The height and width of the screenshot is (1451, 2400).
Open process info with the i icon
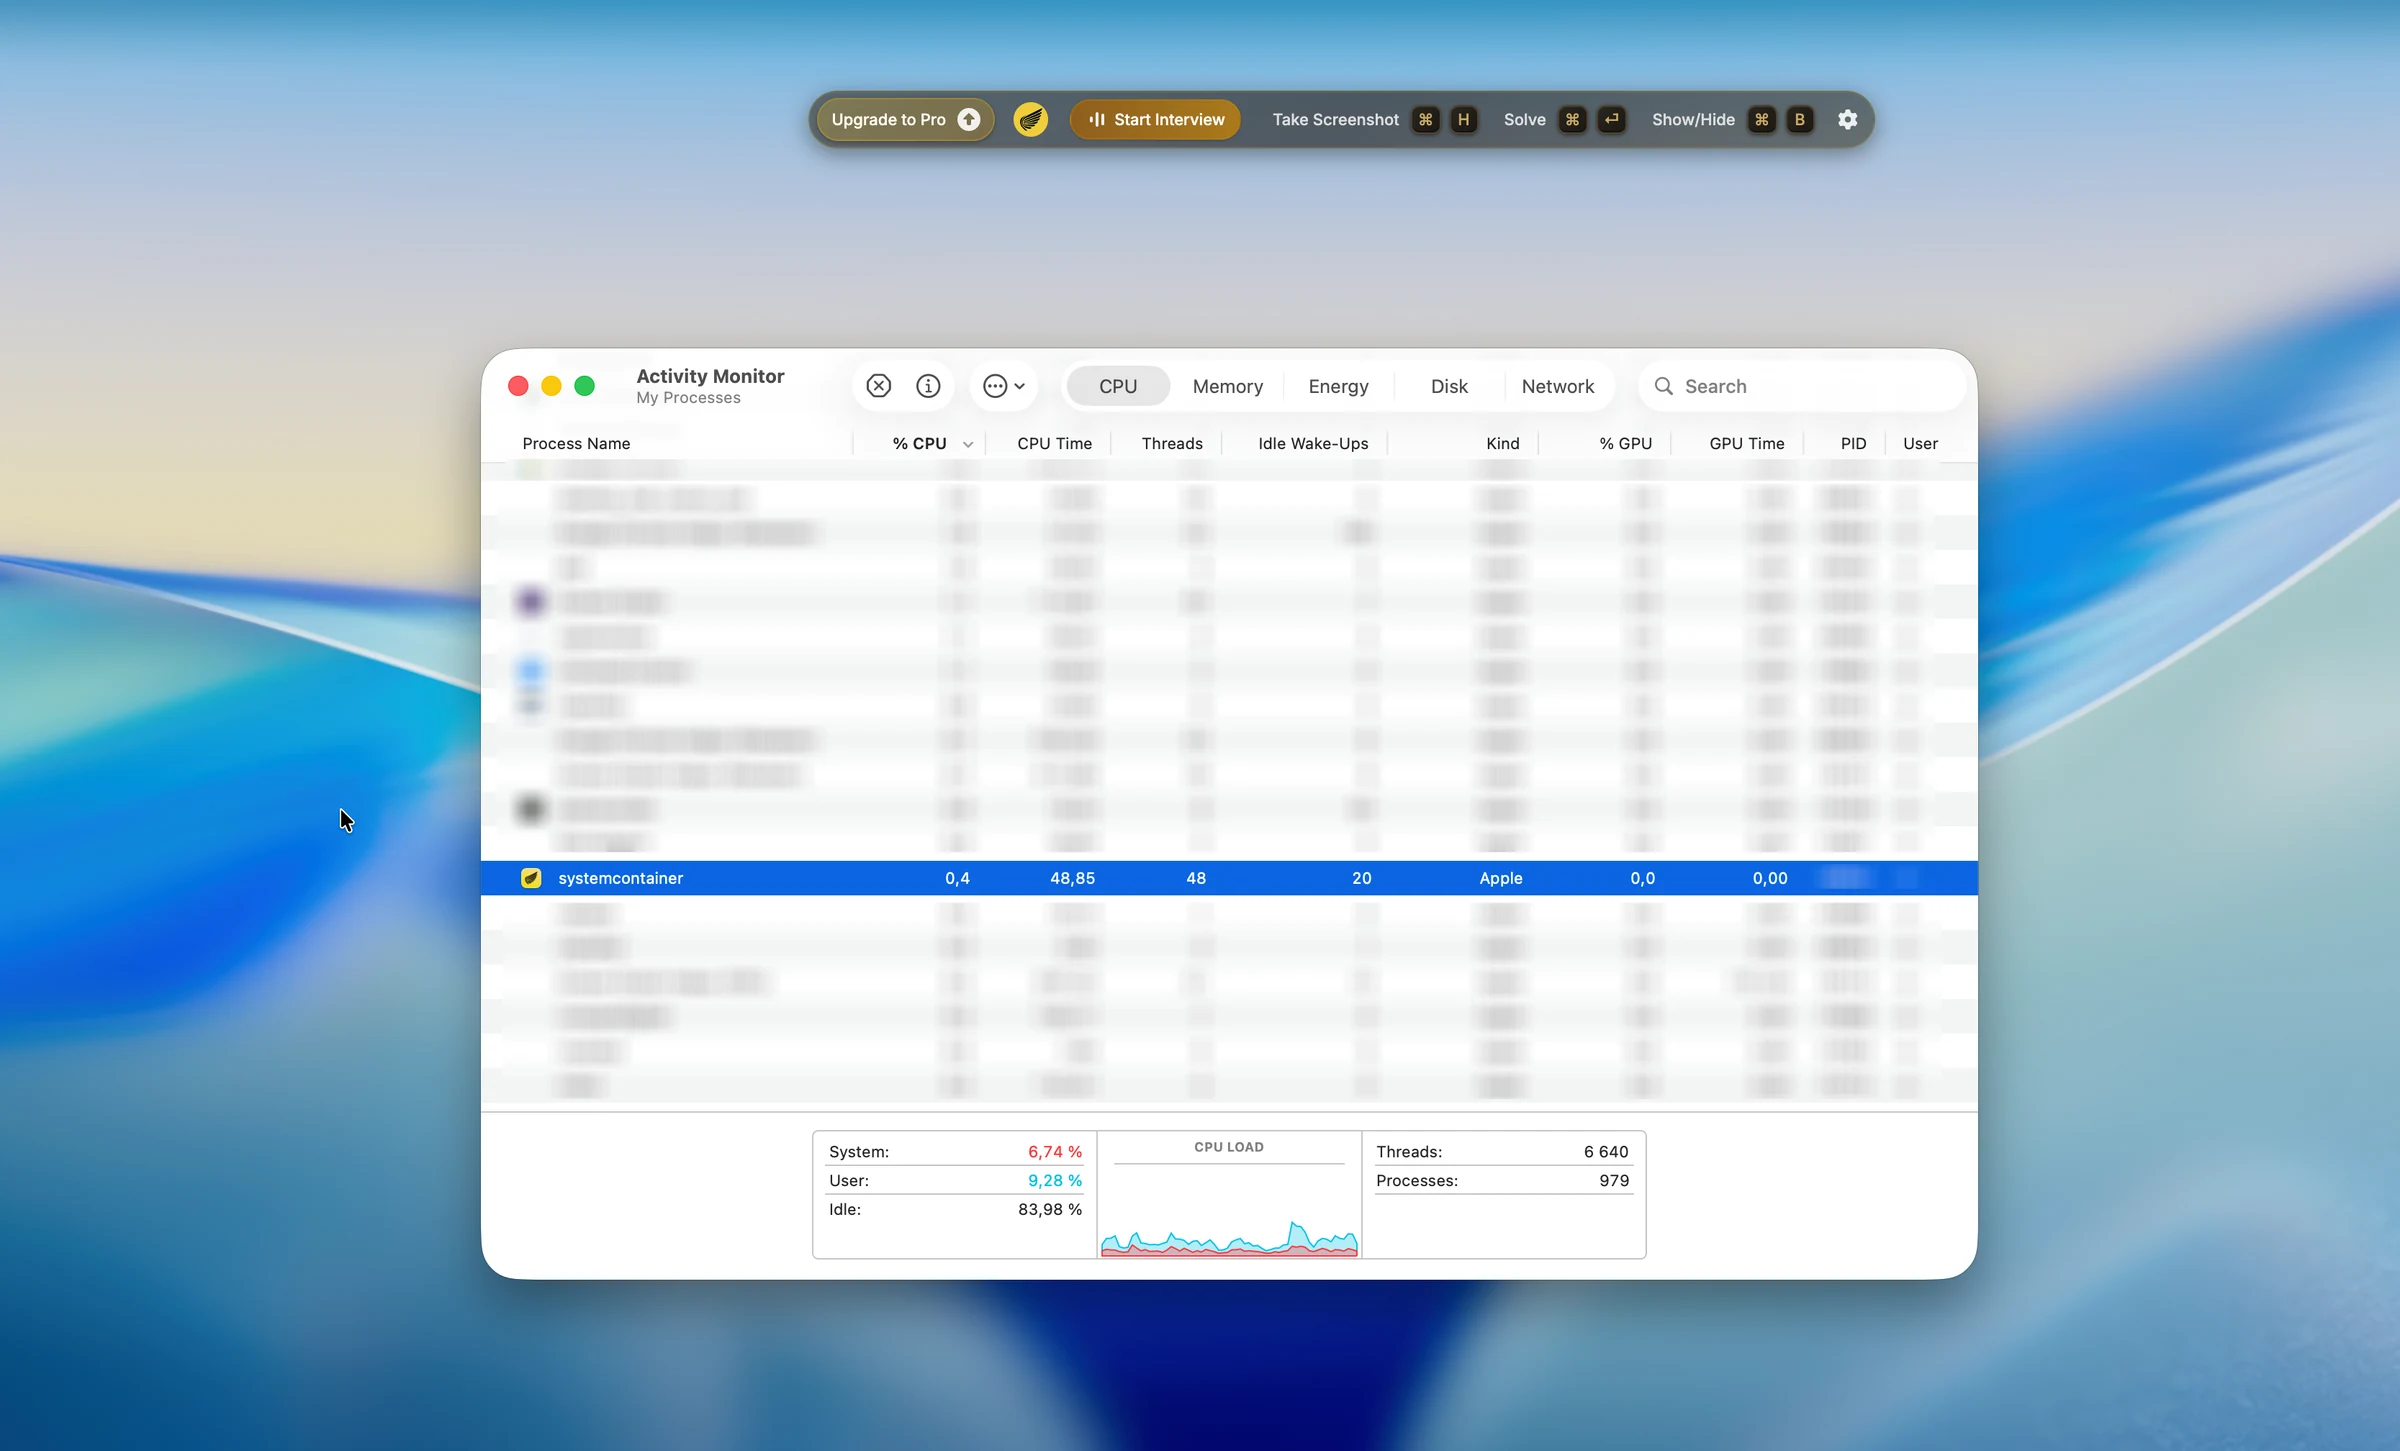928,386
